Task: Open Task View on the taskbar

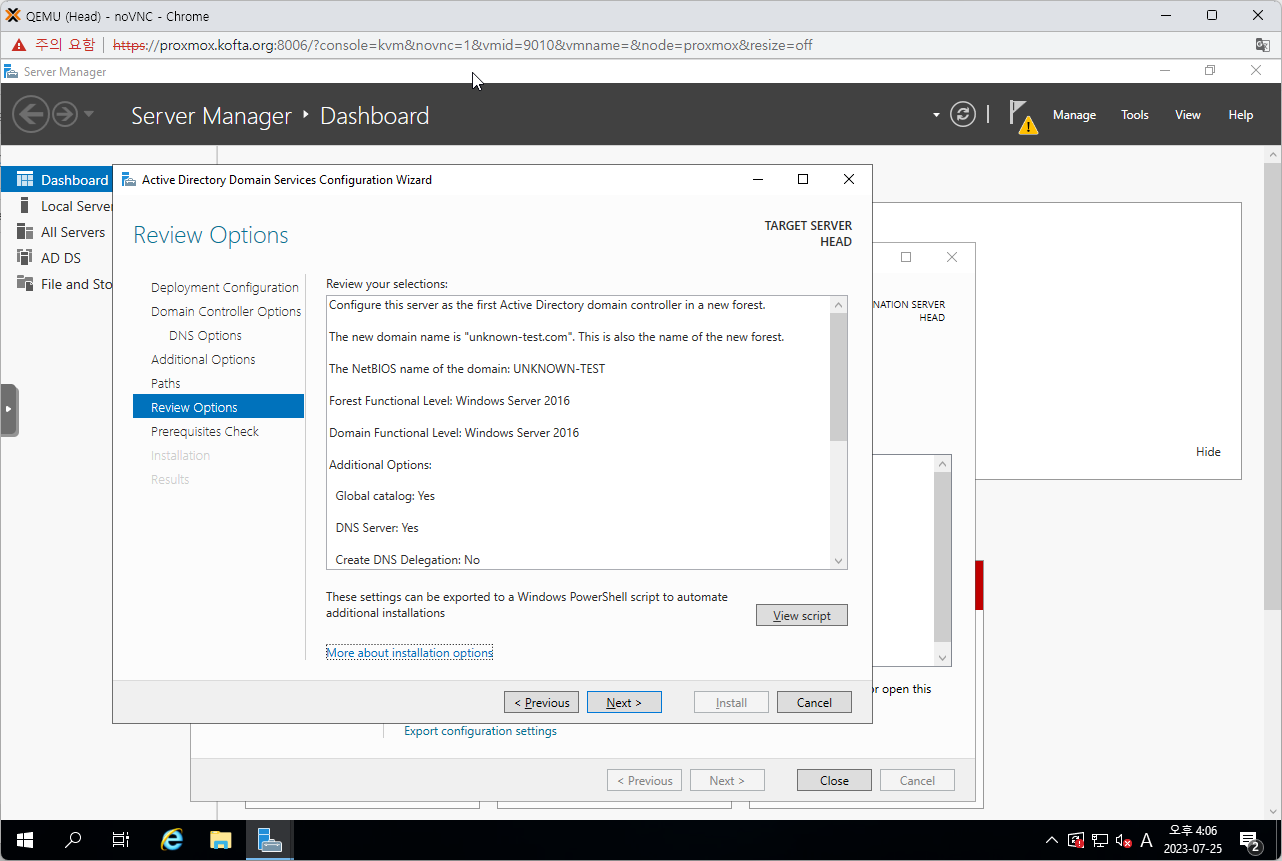Action: [121, 840]
